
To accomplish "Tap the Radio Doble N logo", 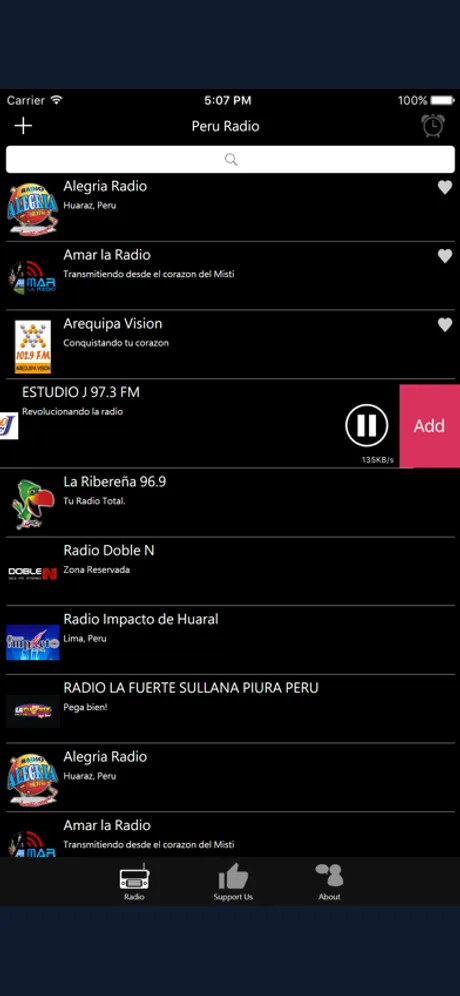I will click(x=33, y=574).
